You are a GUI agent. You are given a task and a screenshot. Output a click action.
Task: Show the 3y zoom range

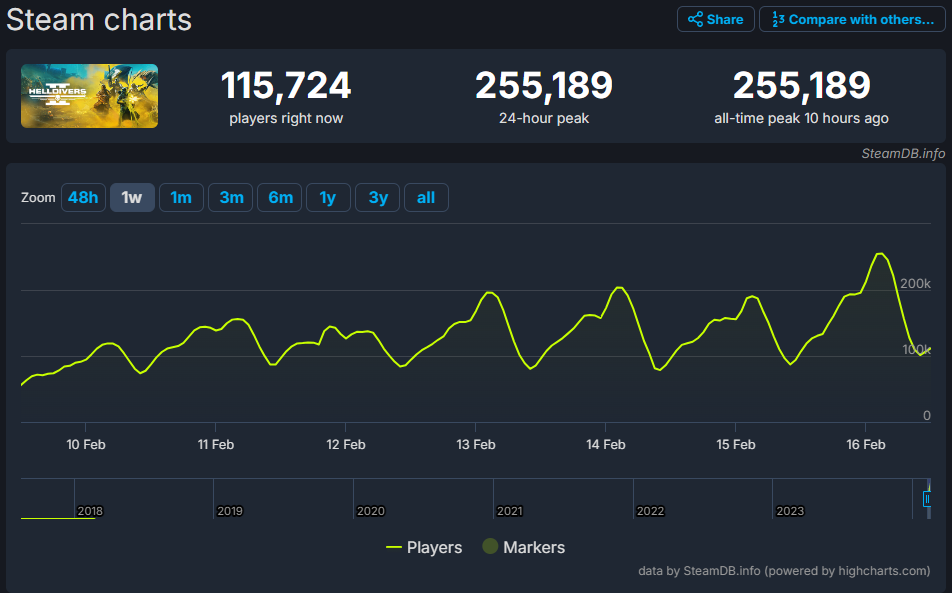[x=378, y=198]
